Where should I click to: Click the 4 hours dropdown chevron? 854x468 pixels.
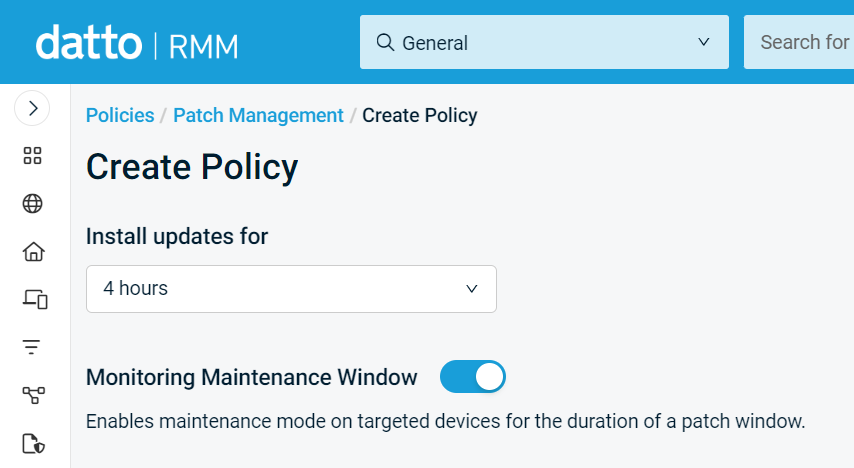pos(472,289)
